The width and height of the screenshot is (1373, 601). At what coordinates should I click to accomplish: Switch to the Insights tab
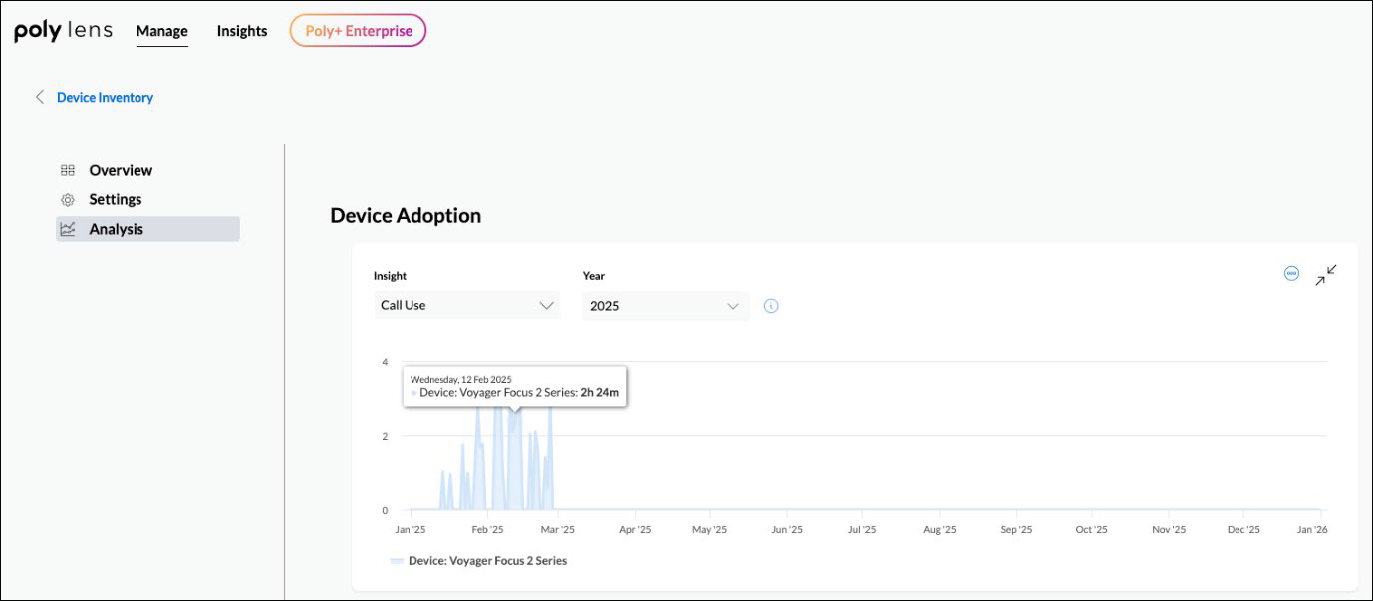point(241,31)
